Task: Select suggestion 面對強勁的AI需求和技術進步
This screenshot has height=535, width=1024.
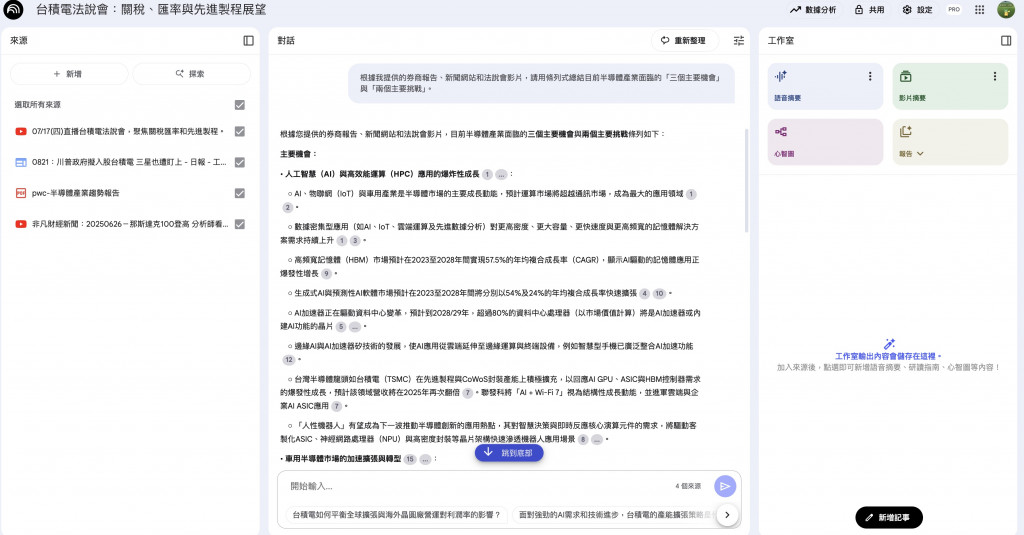Action: point(614,515)
